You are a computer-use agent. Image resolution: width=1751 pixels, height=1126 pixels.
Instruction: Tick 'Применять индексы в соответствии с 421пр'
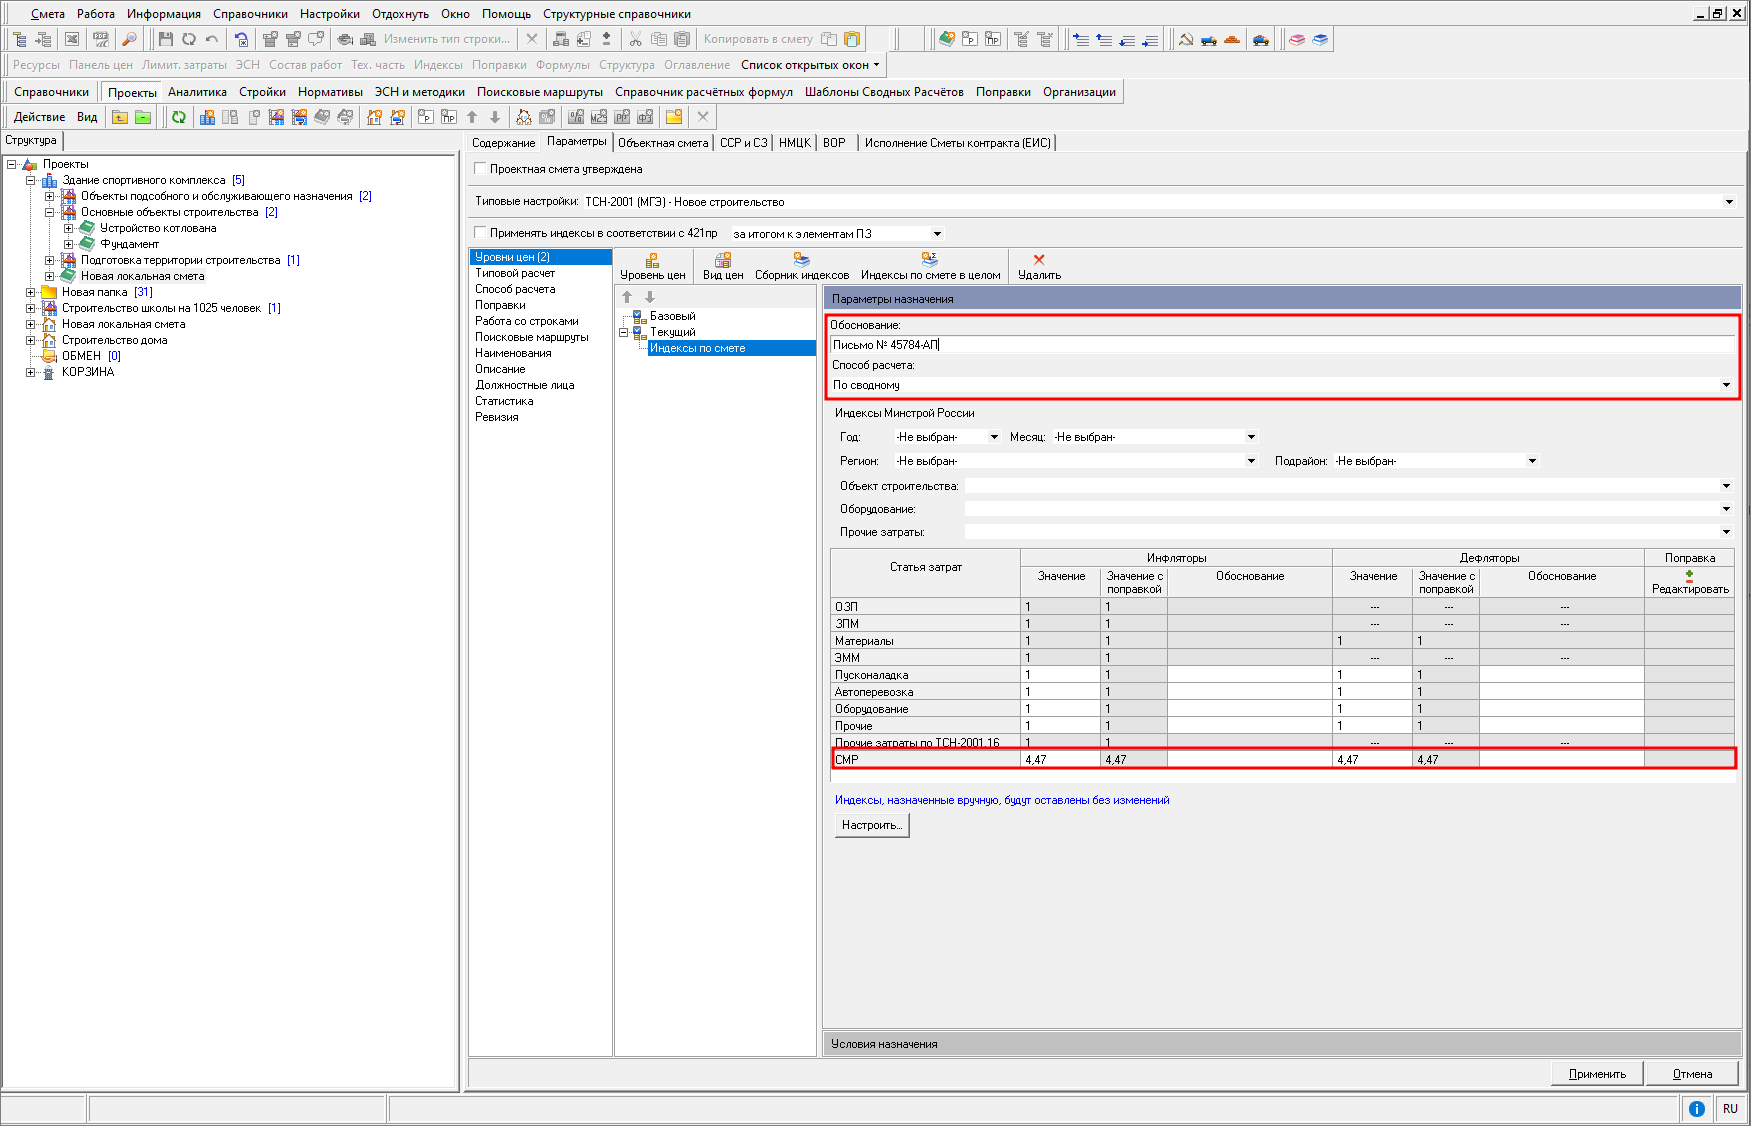coord(481,233)
